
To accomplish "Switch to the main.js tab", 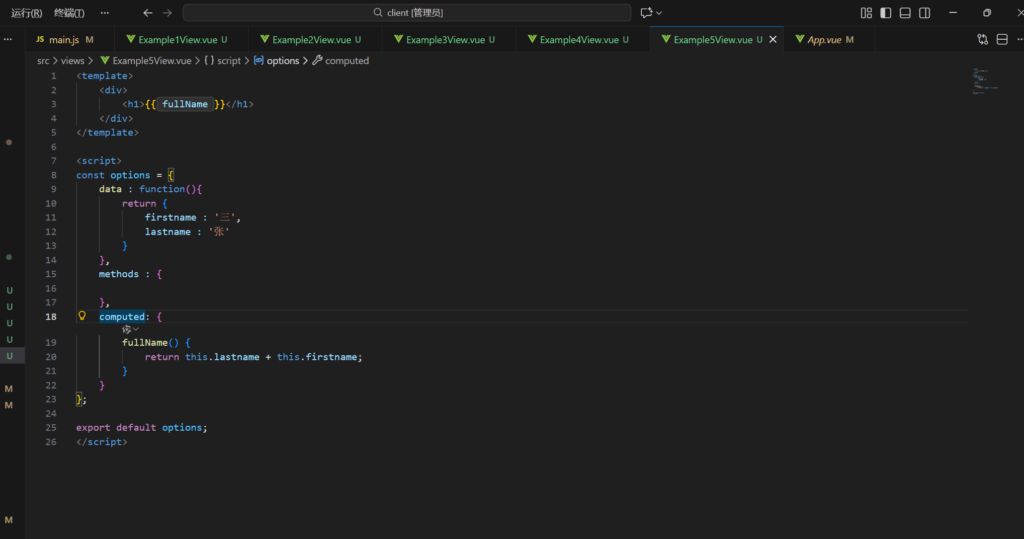I will click(x=63, y=40).
